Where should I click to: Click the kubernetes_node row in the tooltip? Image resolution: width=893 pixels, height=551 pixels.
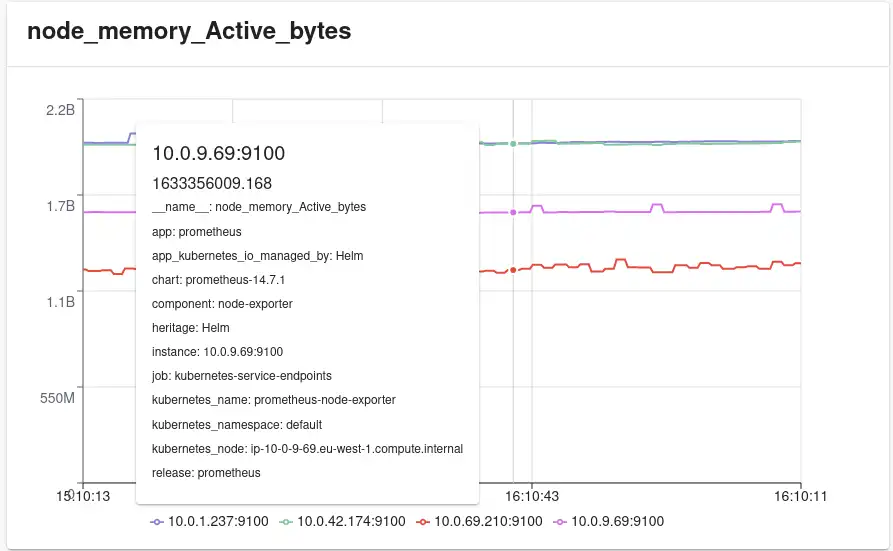pyautogui.click(x=307, y=448)
